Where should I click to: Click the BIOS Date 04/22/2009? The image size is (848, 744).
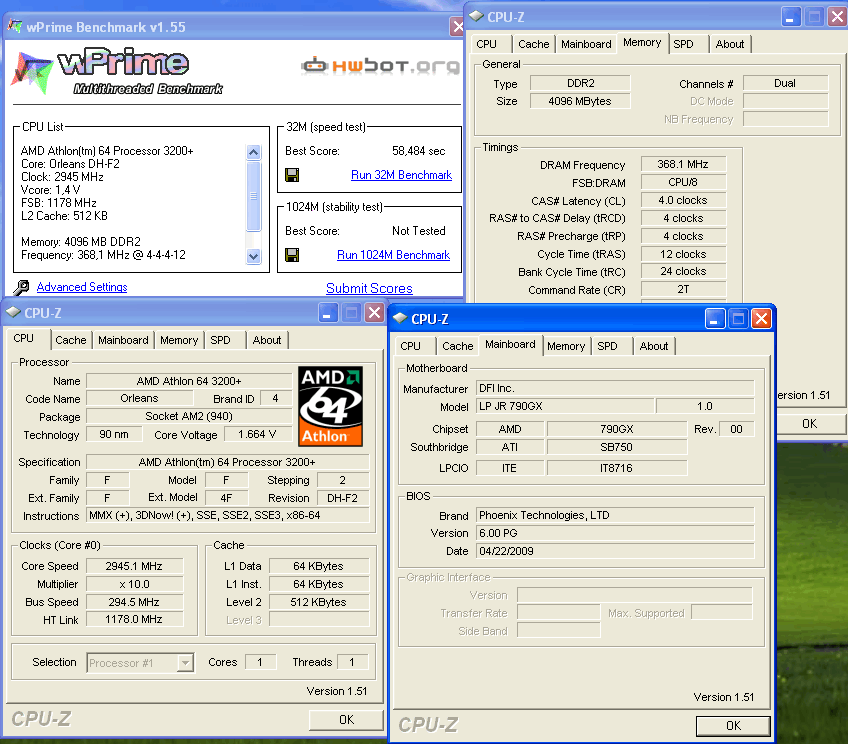click(x=615, y=551)
